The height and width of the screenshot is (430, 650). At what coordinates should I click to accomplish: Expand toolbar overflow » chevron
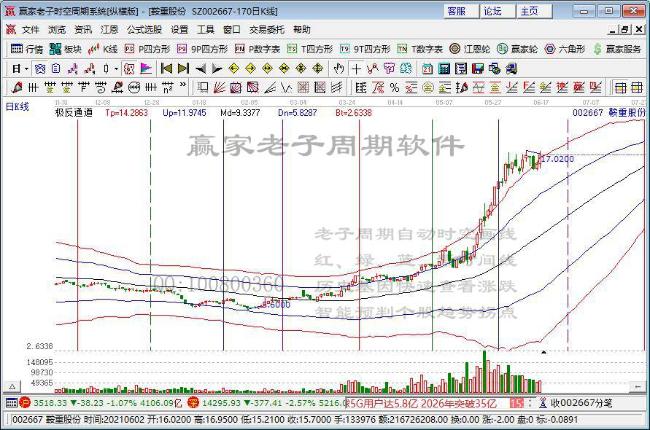(x=183, y=85)
